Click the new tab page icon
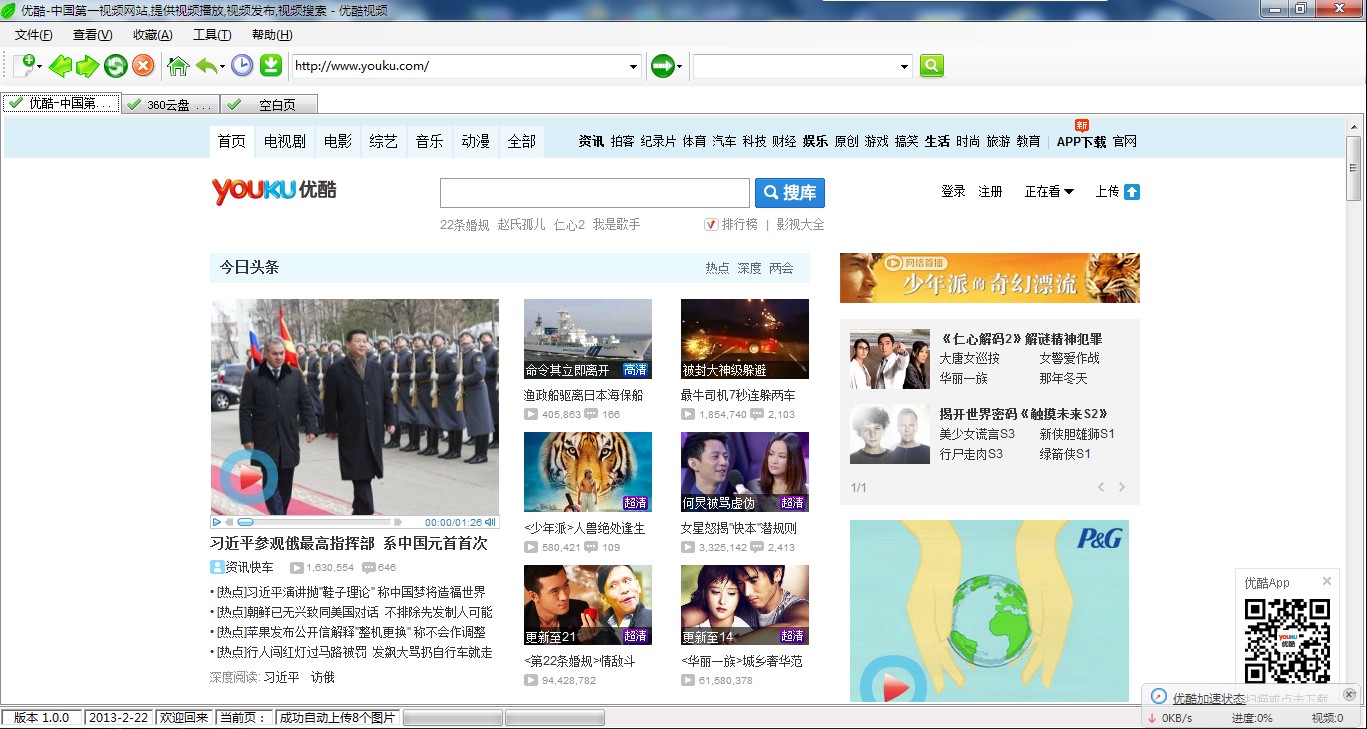The height and width of the screenshot is (729, 1367). click(x=24, y=66)
